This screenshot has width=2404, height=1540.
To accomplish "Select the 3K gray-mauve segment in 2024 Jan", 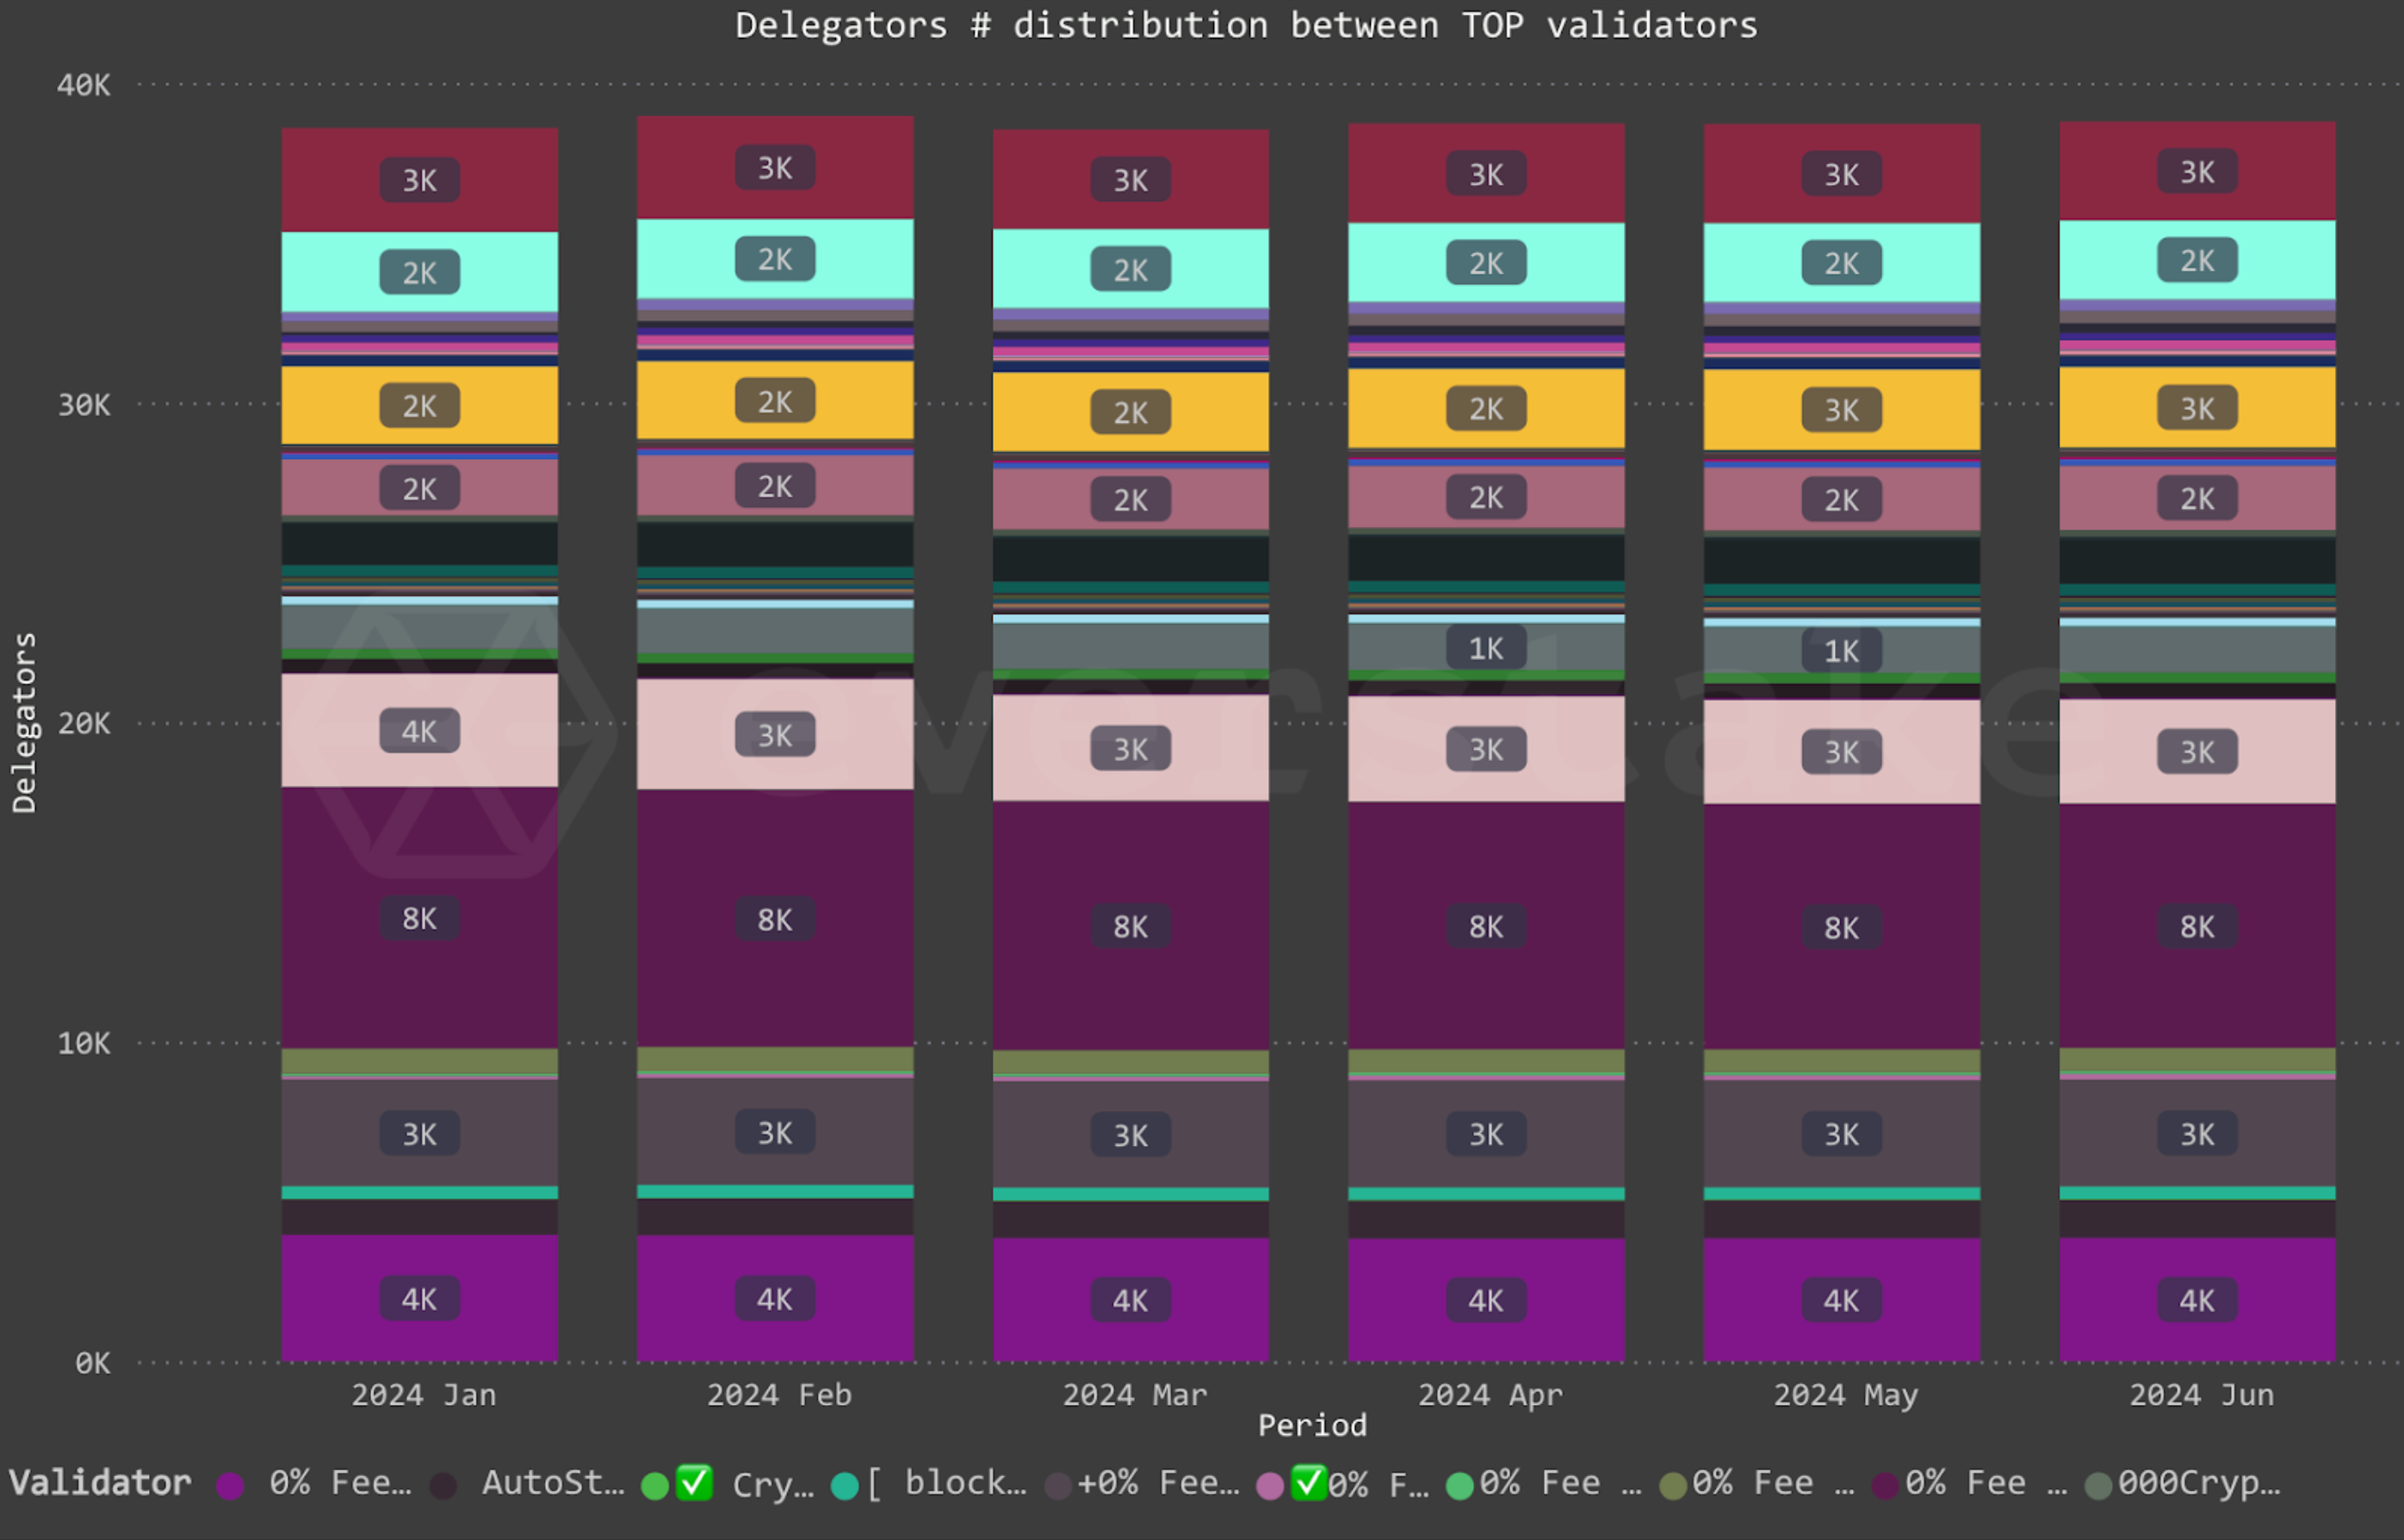I will click(x=420, y=1133).
